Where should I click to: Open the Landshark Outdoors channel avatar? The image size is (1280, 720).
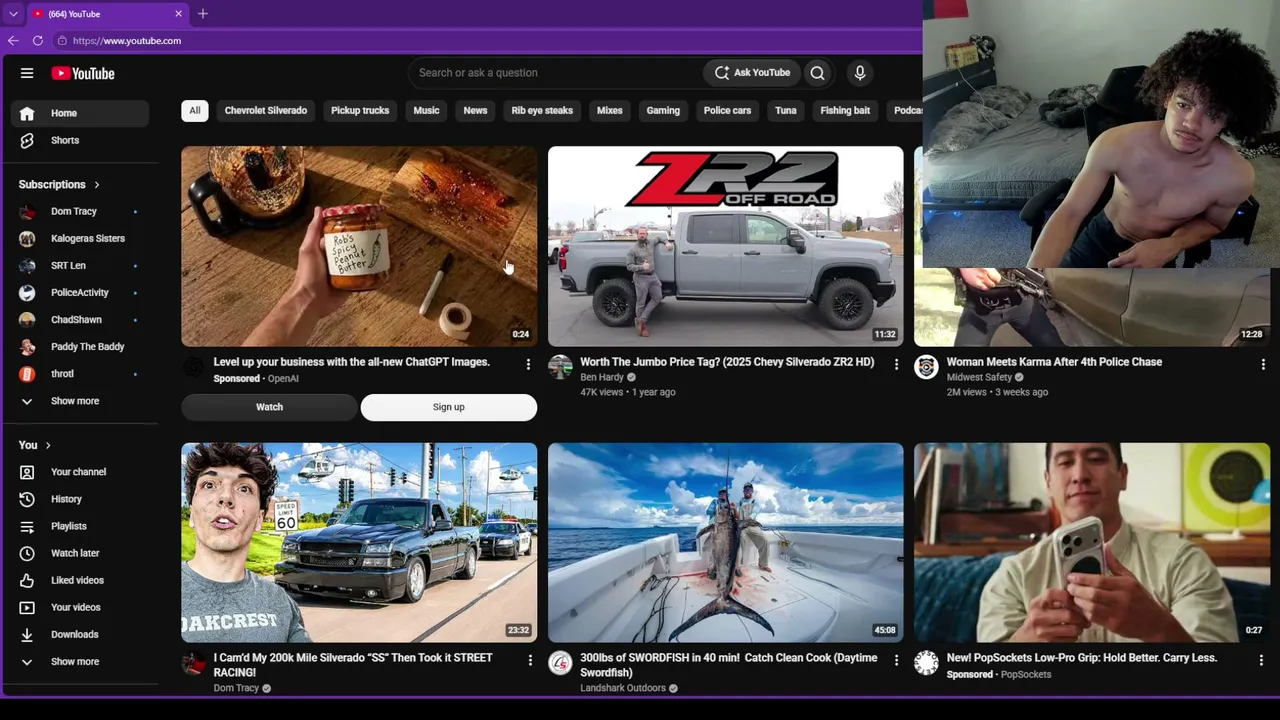pyautogui.click(x=560, y=663)
